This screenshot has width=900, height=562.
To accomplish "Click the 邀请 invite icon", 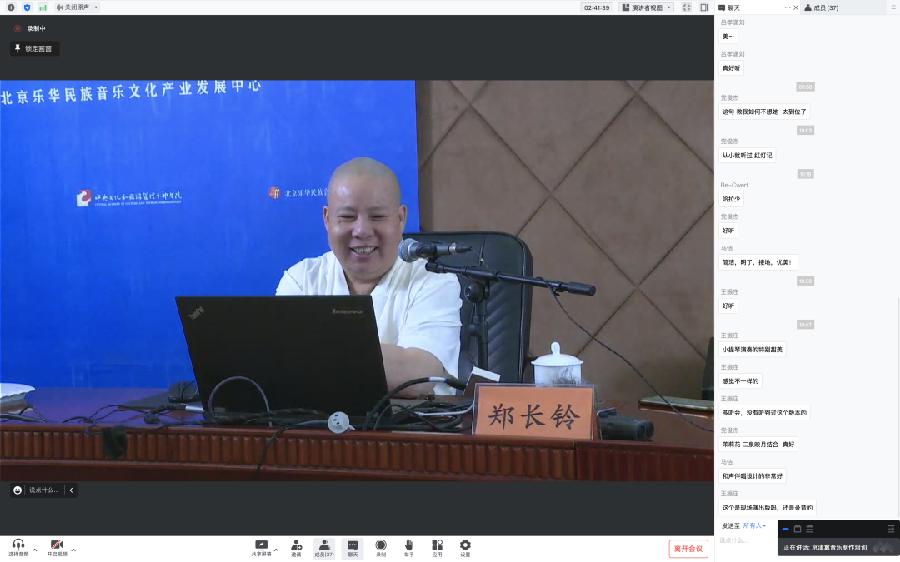I will [296, 548].
